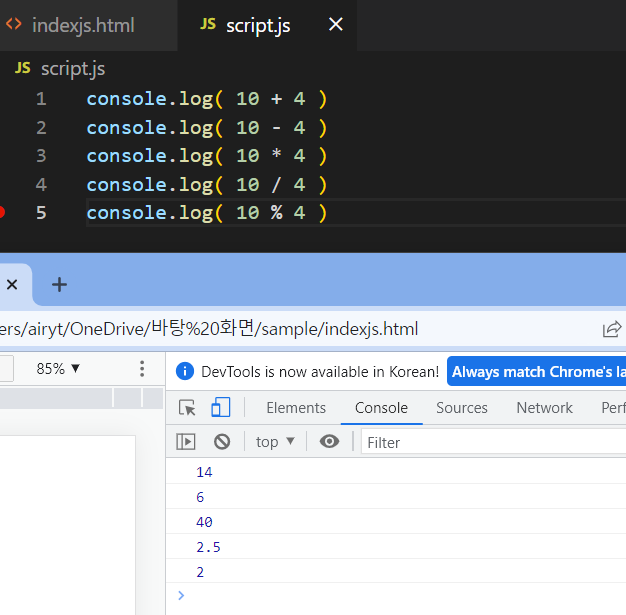Close the current Chrome browser tab
626x615 pixels.
[x=12, y=285]
